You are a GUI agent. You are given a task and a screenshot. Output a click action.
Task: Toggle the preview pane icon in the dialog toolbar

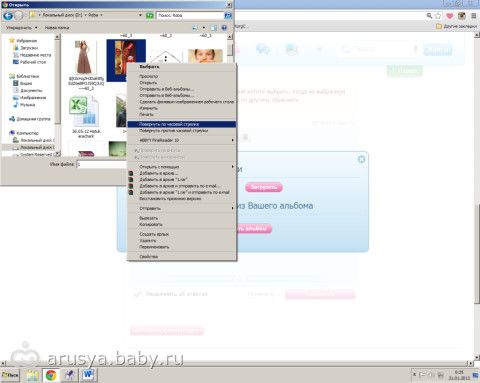(214, 28)
